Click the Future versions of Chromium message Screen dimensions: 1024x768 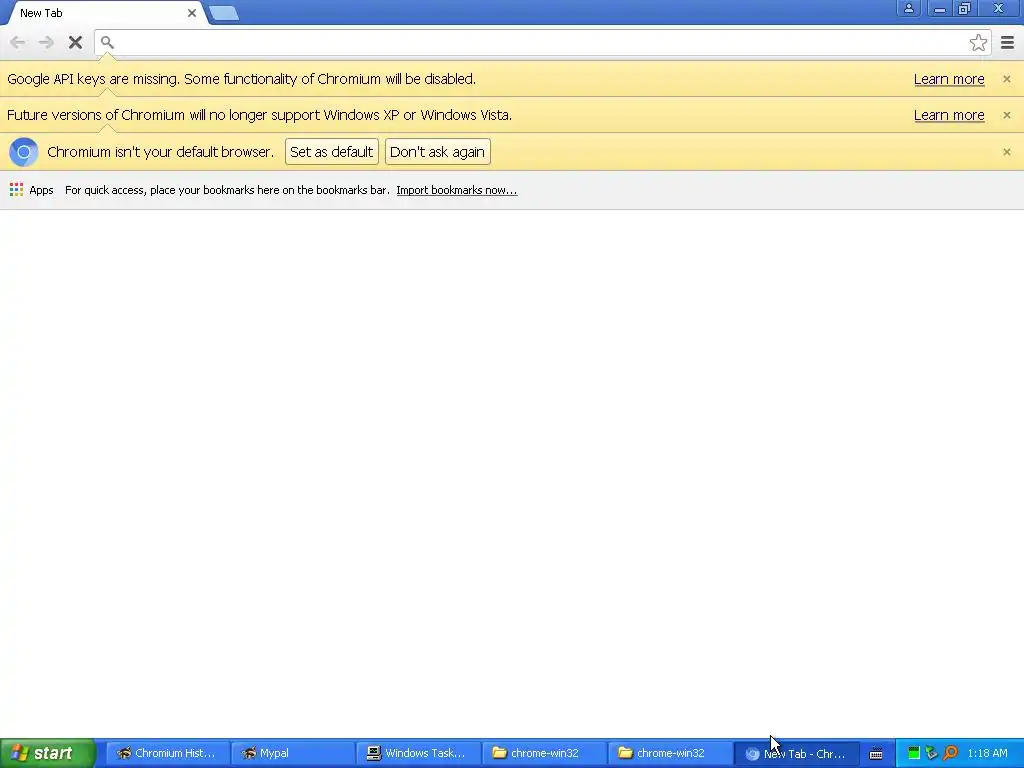(259, 115)
